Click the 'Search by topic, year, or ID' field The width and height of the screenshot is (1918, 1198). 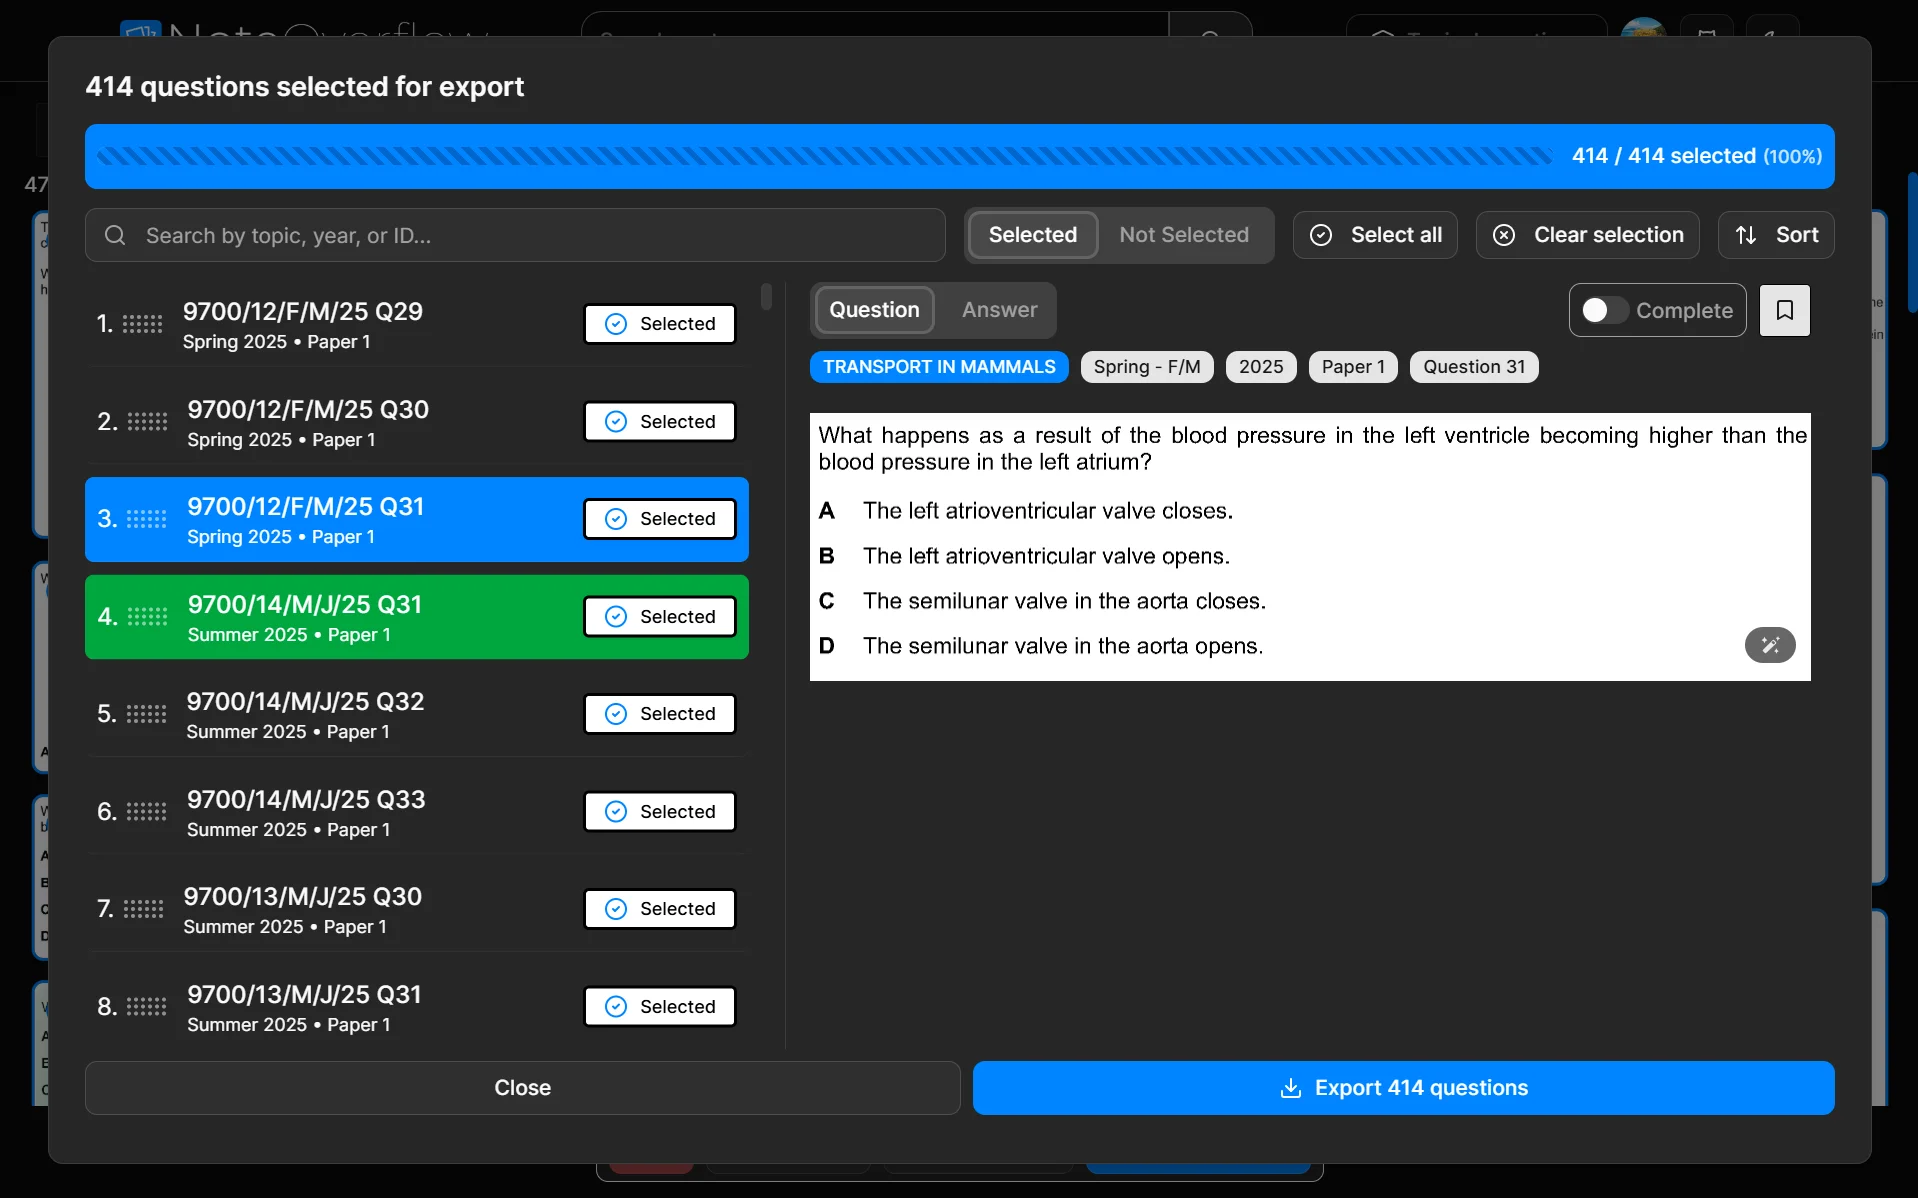(515, 235)
